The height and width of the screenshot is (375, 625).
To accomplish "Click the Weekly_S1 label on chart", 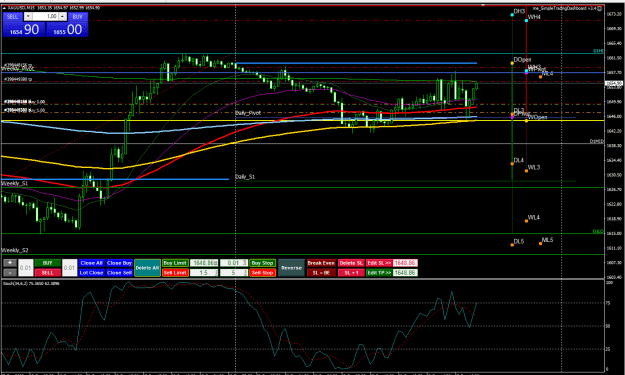I will point(15,183).
